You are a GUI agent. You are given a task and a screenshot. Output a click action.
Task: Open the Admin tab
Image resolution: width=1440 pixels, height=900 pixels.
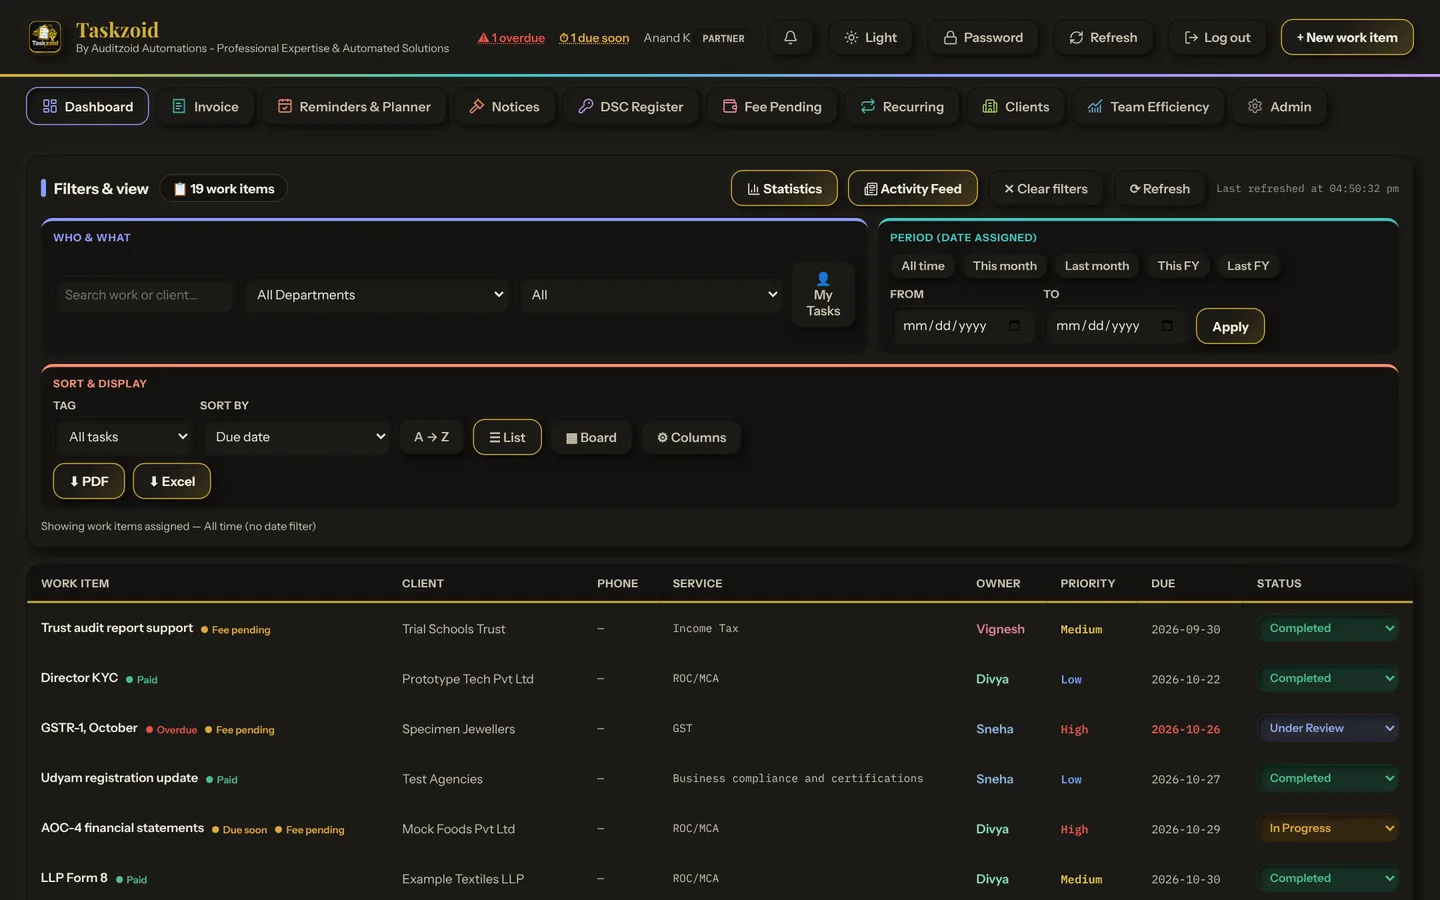[1279, 106]
